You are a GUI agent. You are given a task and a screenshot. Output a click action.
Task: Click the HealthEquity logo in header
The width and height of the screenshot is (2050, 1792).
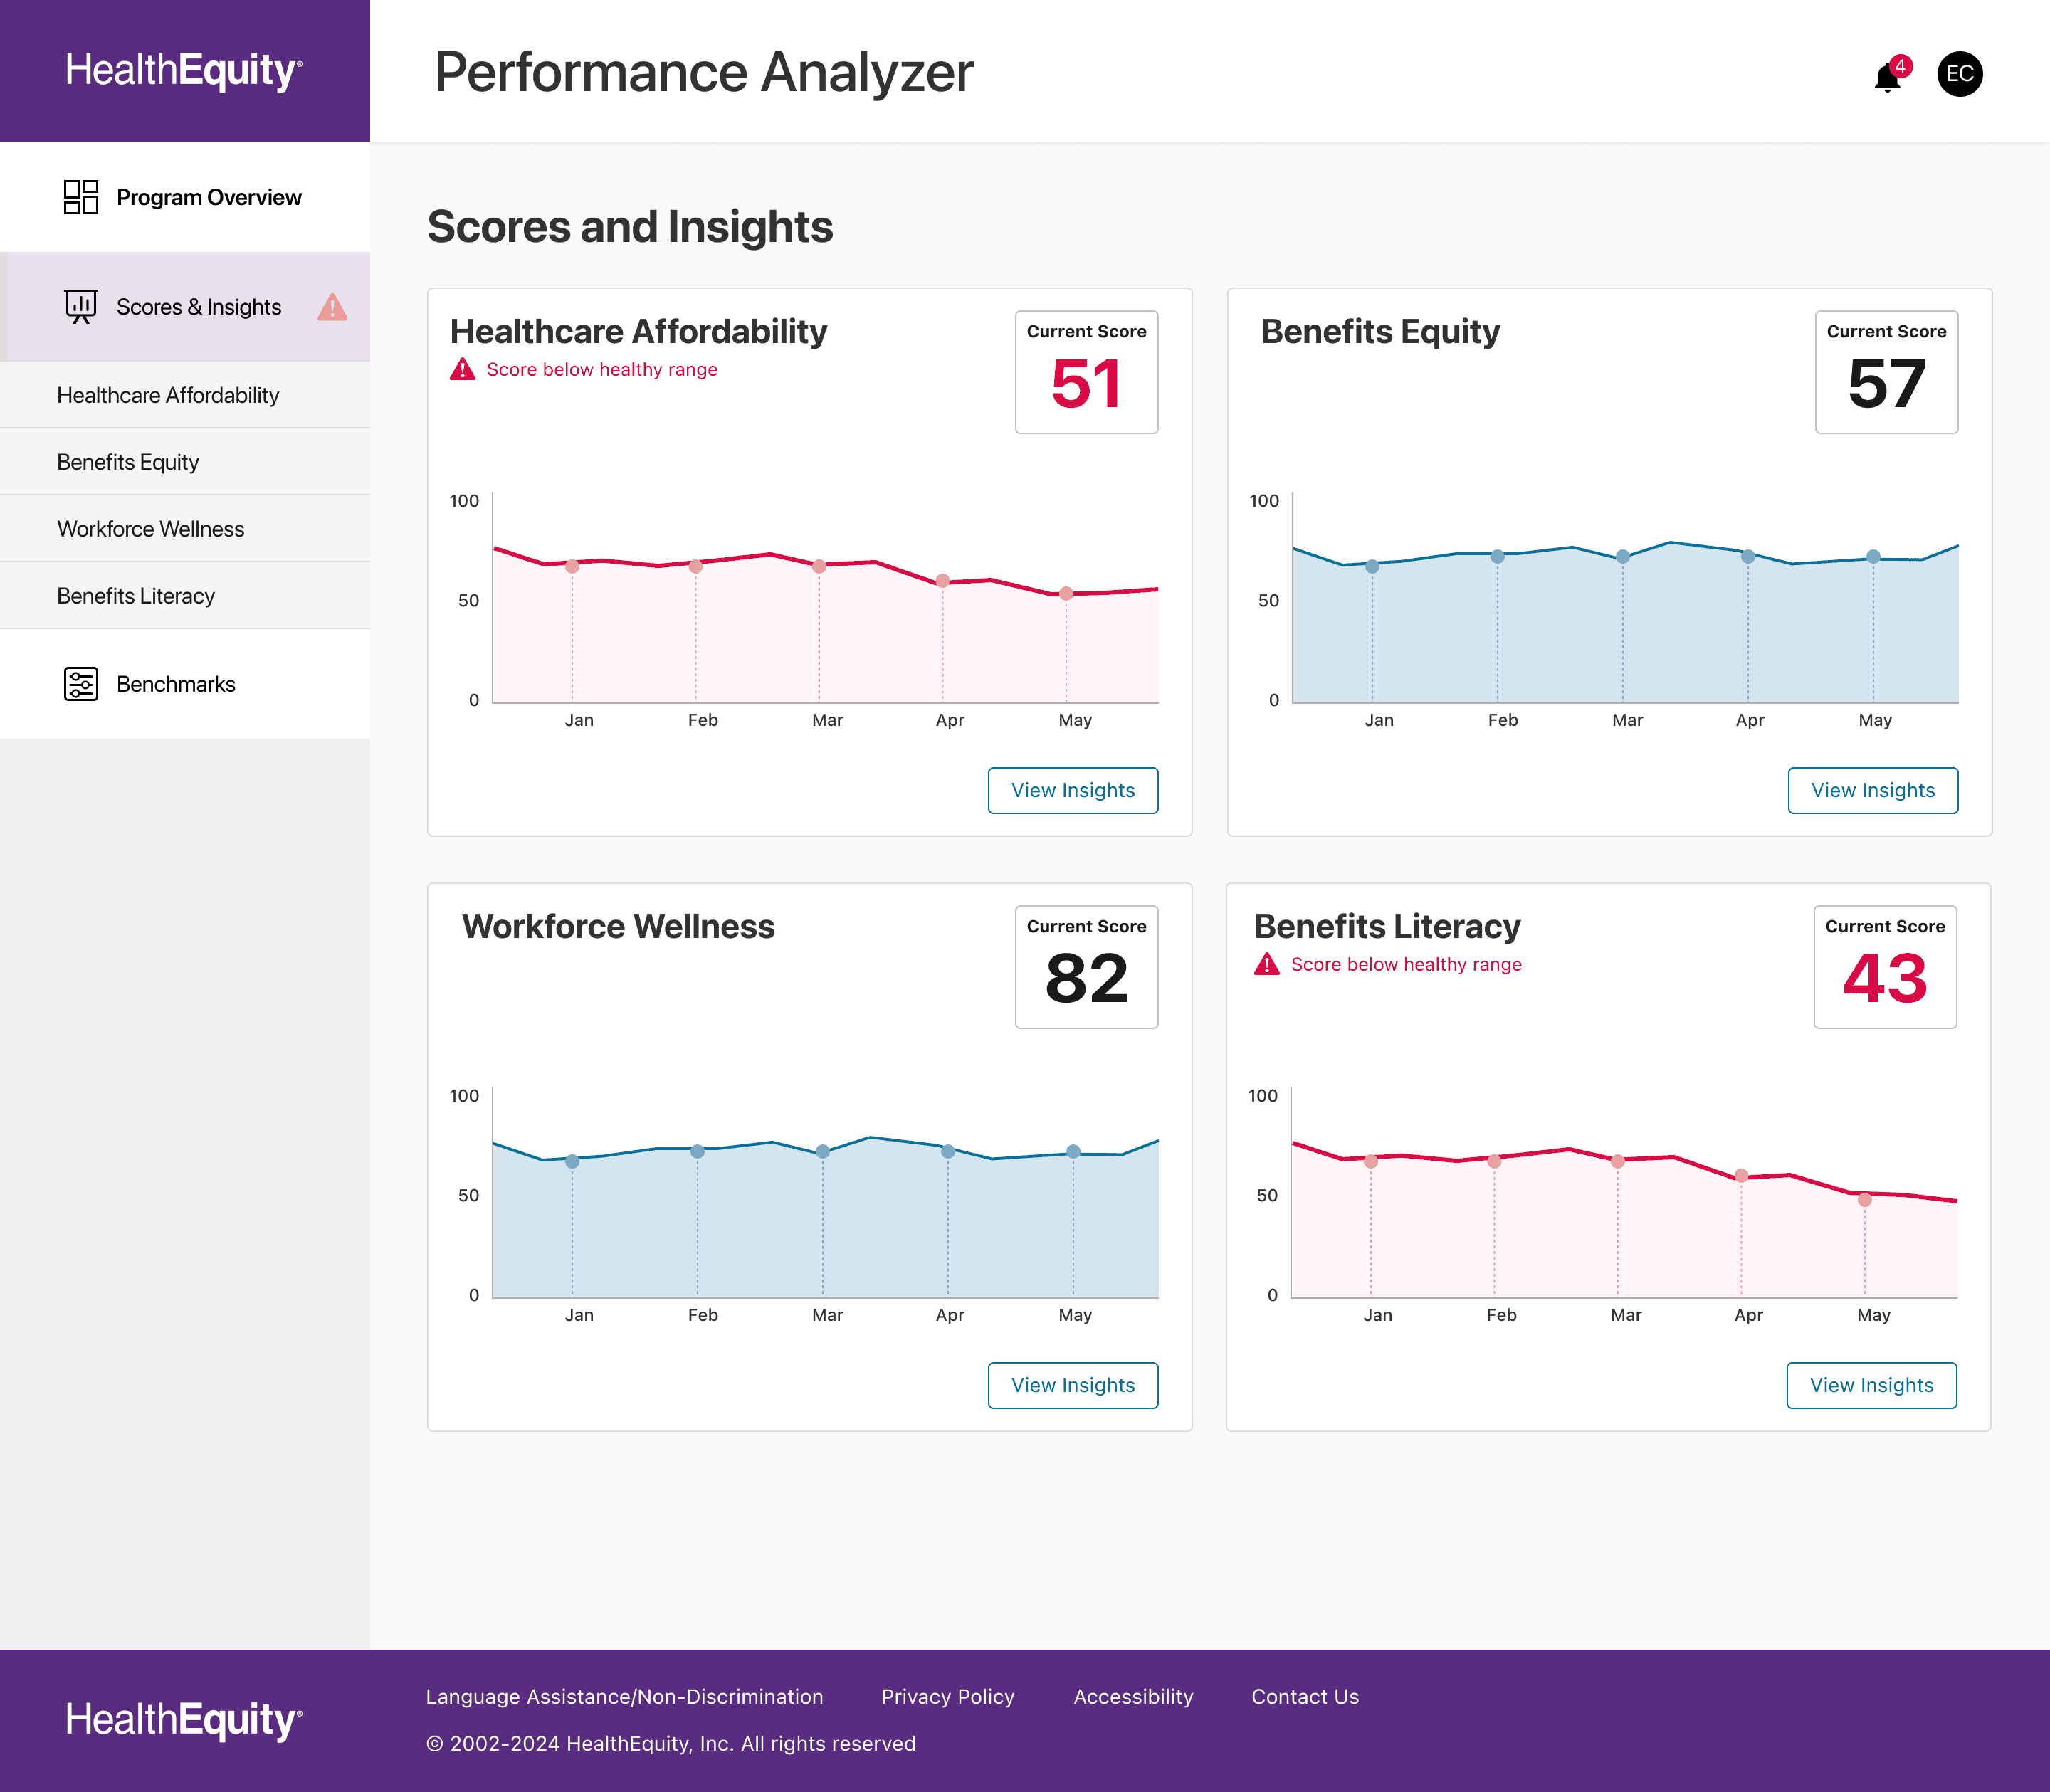pyautogui.click(x=184, y=71)
